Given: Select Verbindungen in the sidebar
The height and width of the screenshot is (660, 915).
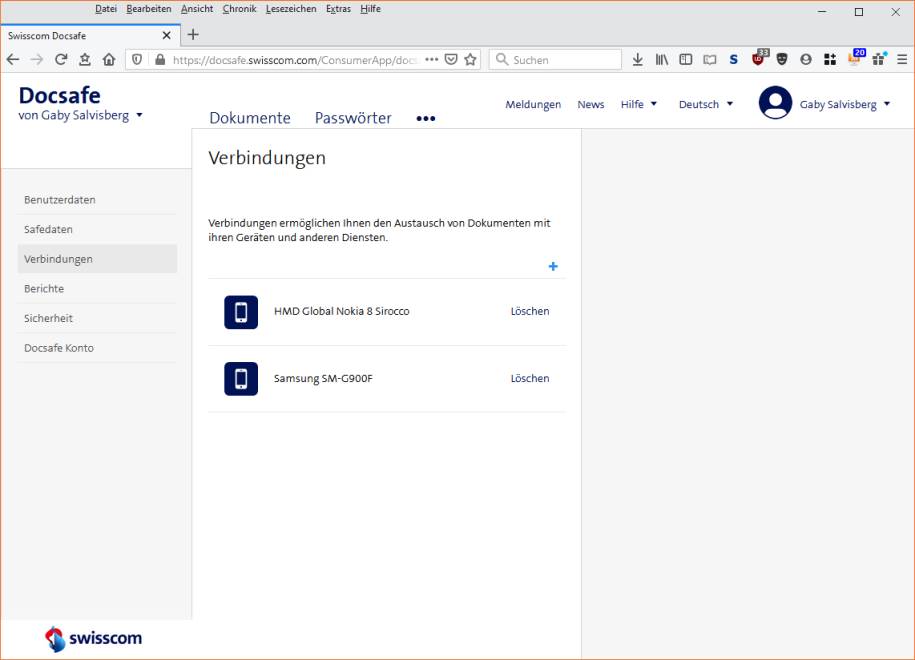Looking at the screenshot, I should 97,259.
